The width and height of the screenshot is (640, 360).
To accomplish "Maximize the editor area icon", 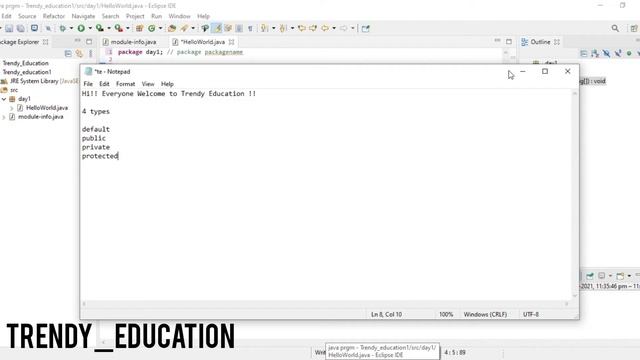I will pyautogui.click(x=509, y=42).
